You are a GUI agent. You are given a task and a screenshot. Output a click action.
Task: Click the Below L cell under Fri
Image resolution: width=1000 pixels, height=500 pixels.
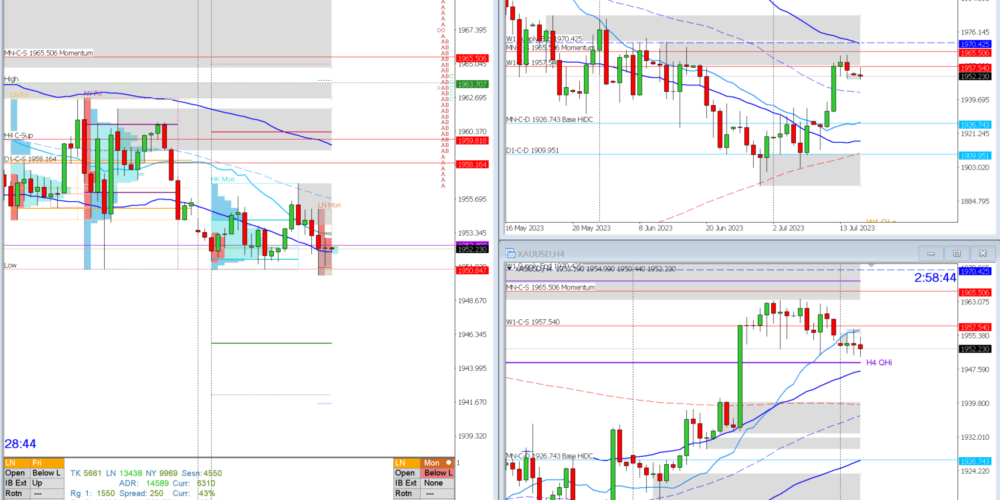click(47, 473)
